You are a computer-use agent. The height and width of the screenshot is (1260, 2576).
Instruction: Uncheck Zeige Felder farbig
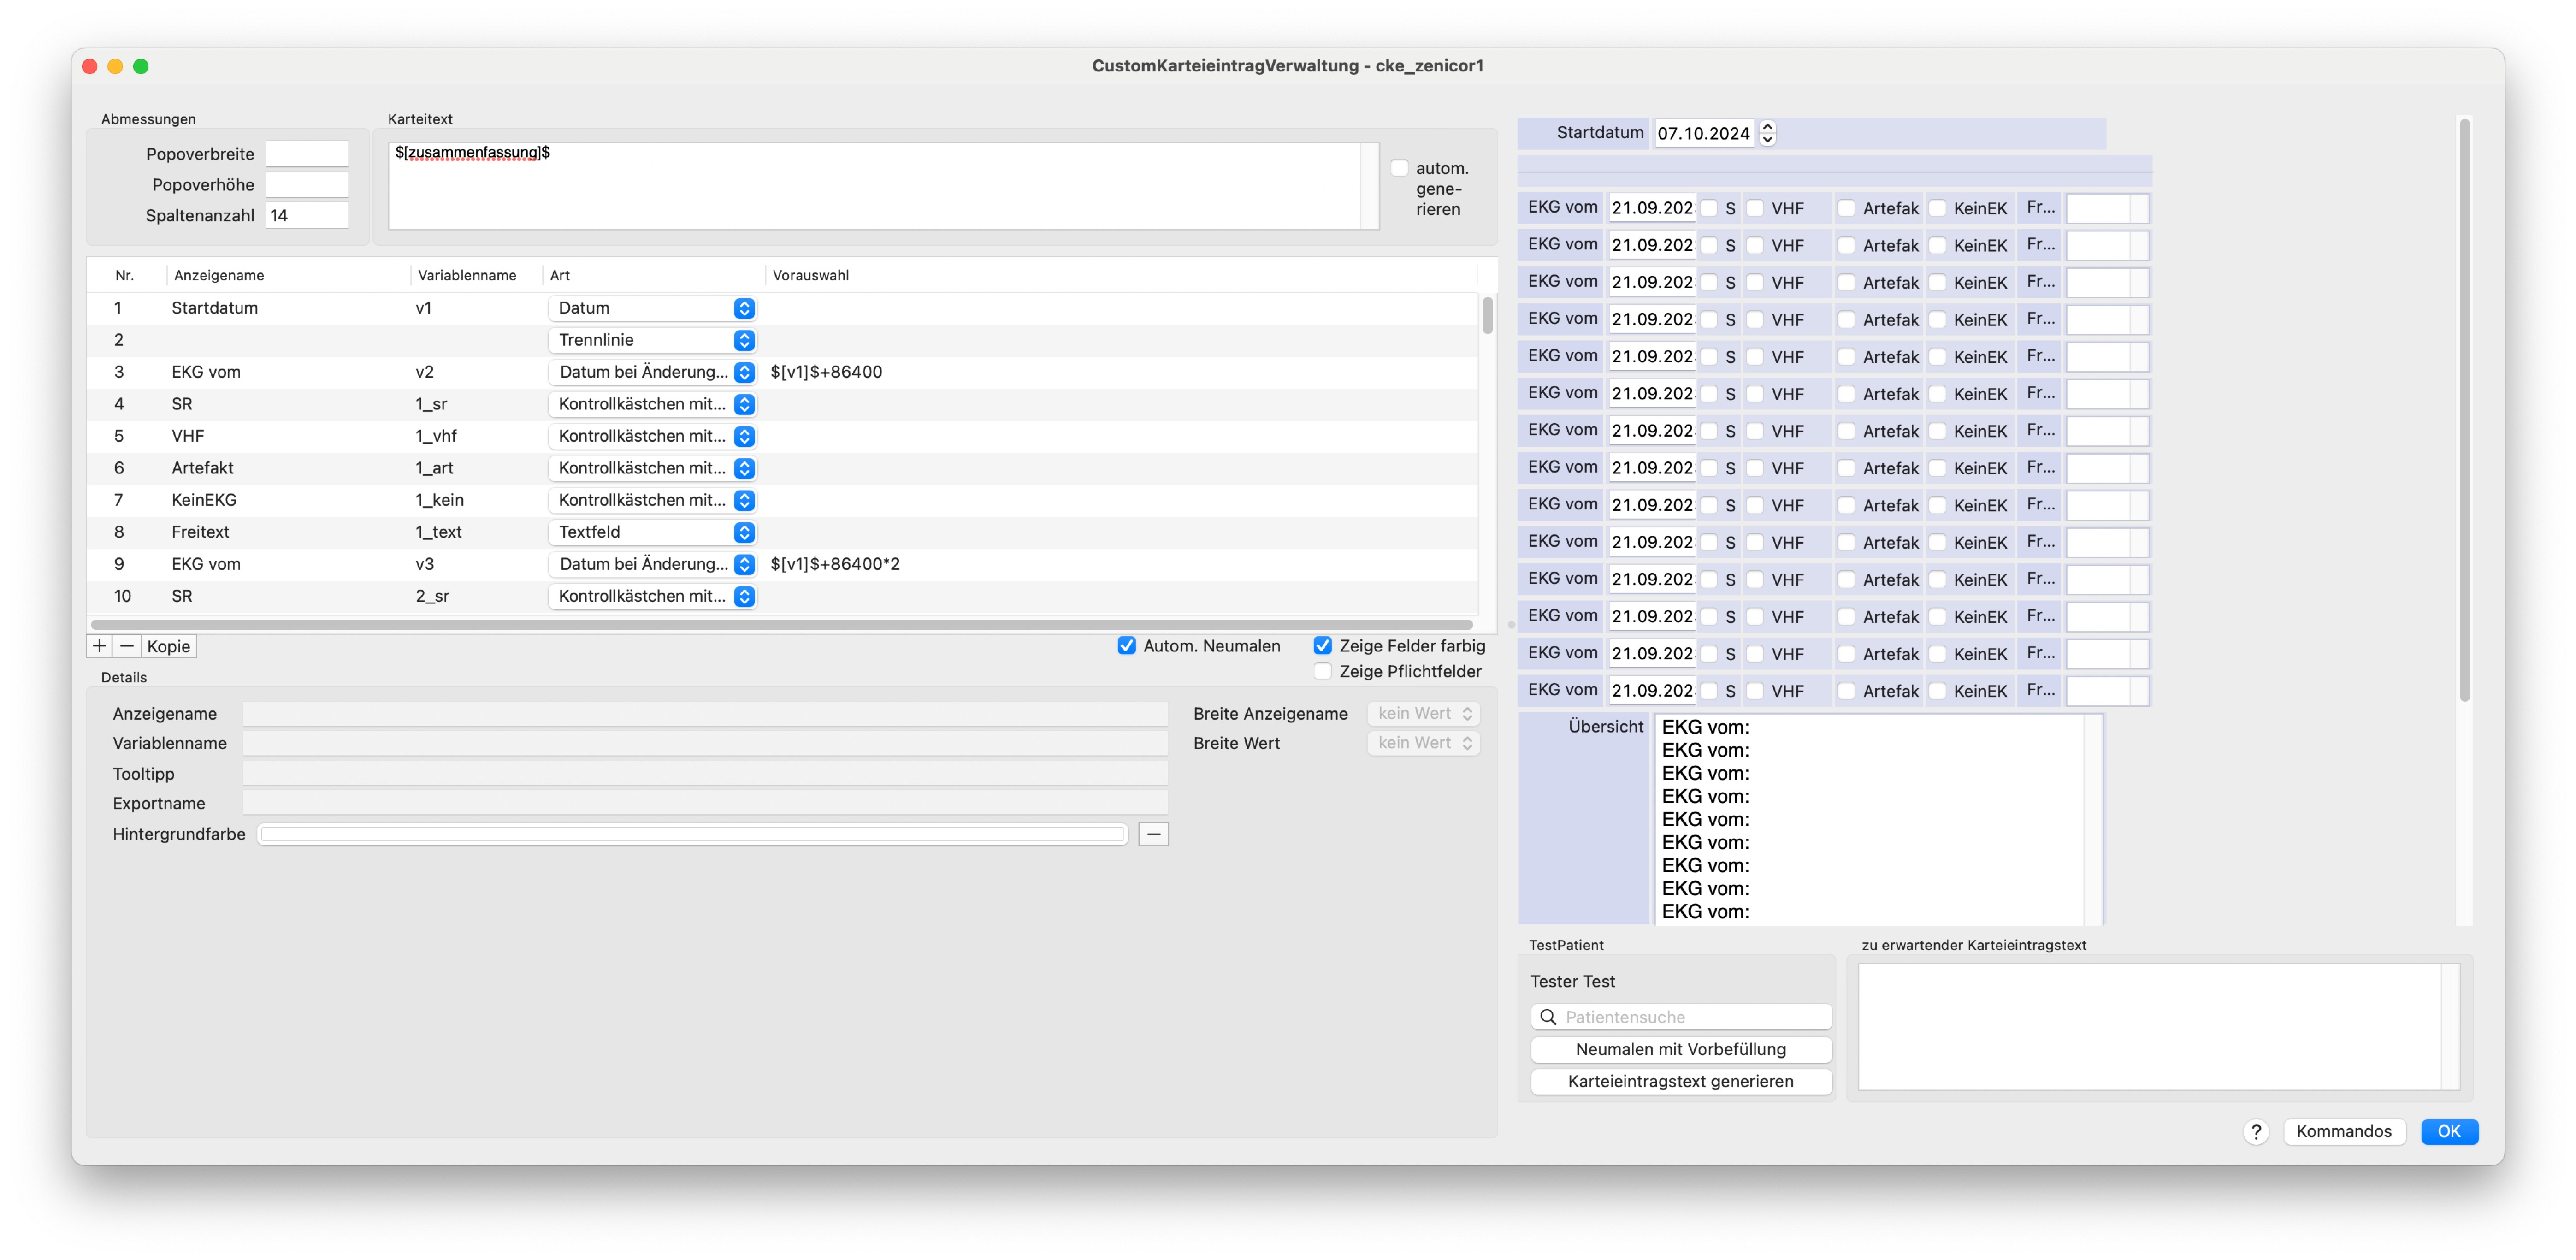(x=1322, y=646)
